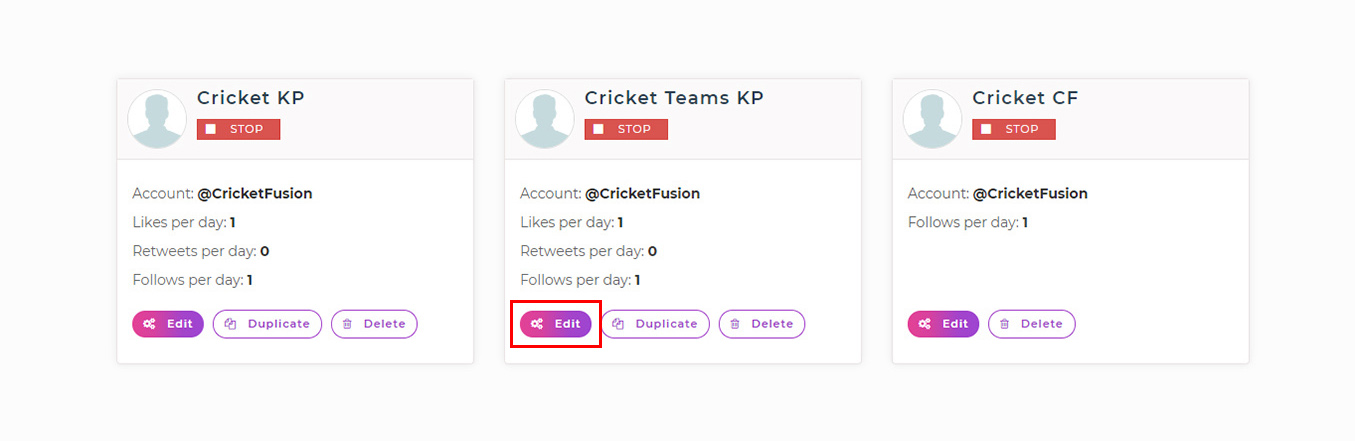Click the Cricket Teams KP profile avatar
Screen dimensions: 1355x441
click(x=545, y=119)
